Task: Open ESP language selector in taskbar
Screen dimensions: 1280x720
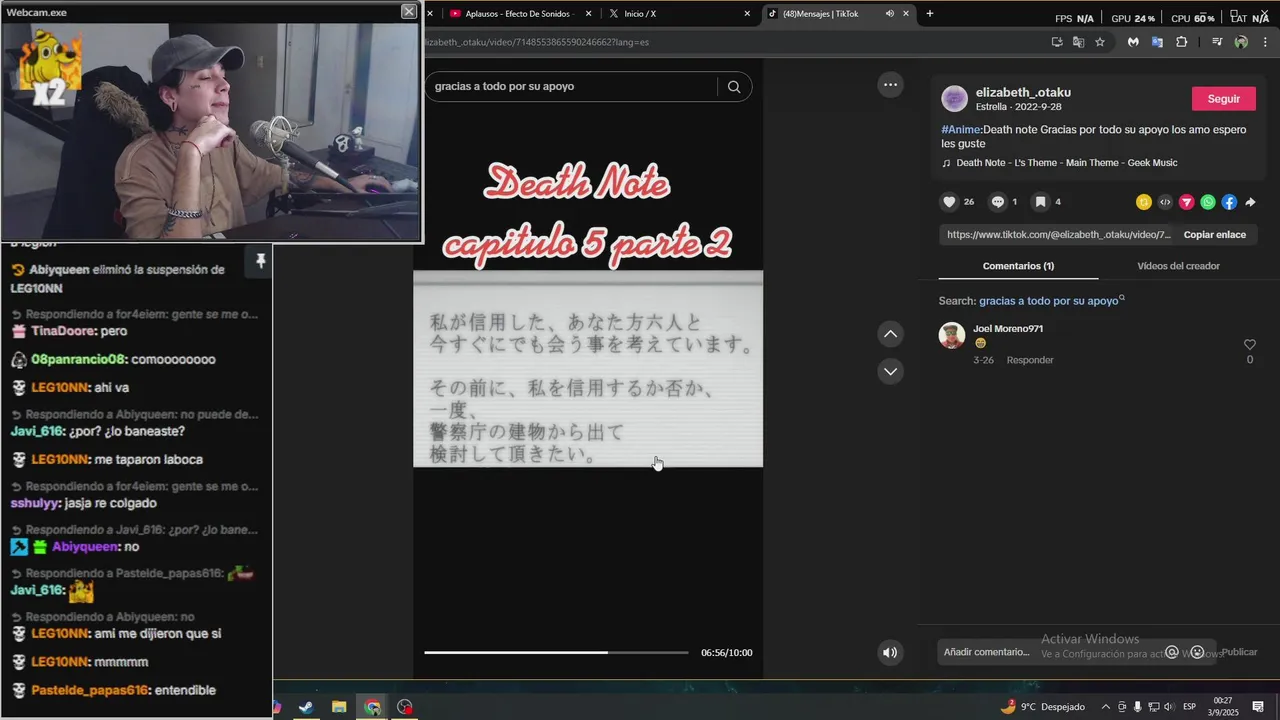Action: [x=1190, y=707]
